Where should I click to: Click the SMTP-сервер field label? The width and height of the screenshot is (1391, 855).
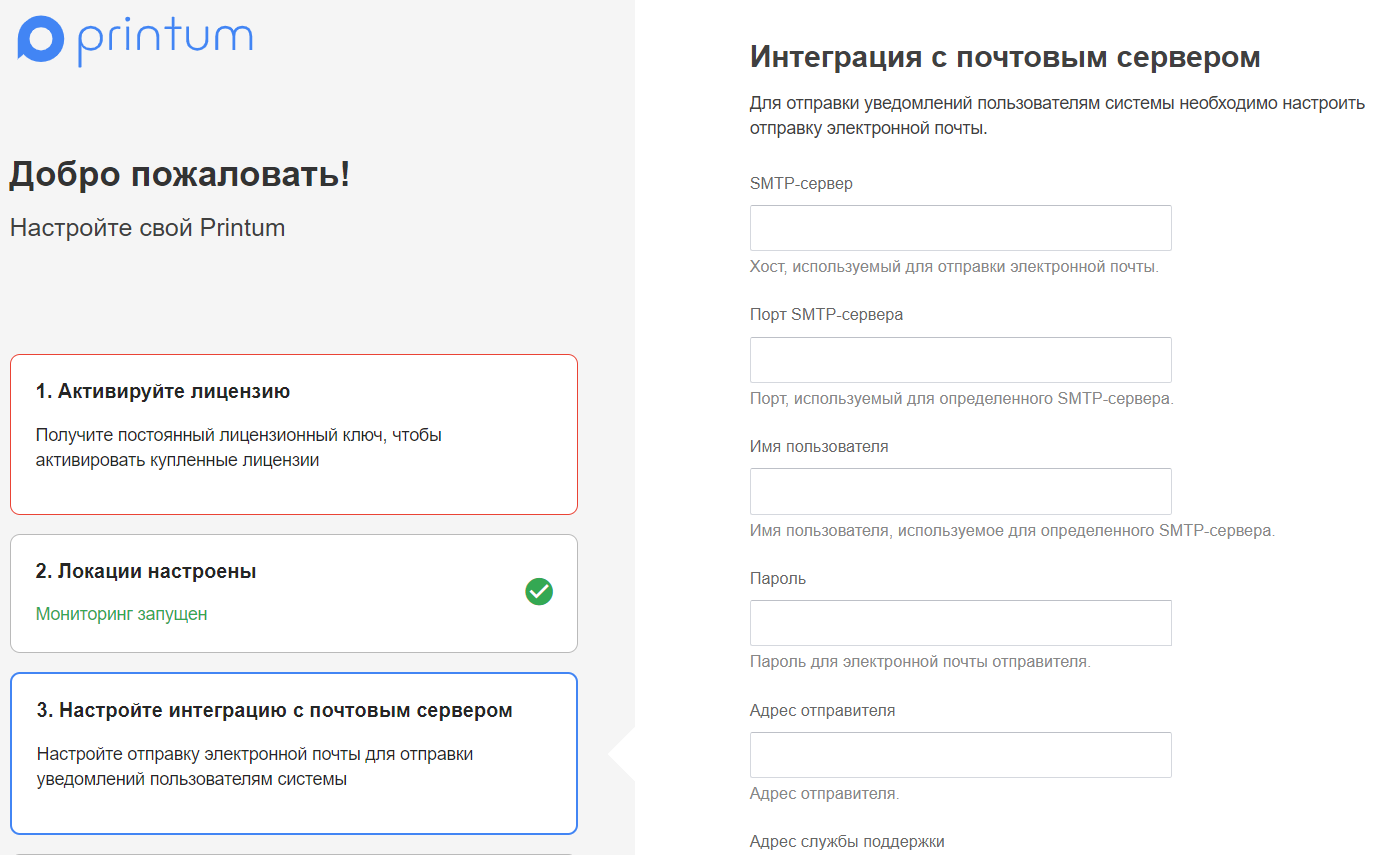point(801,183)
